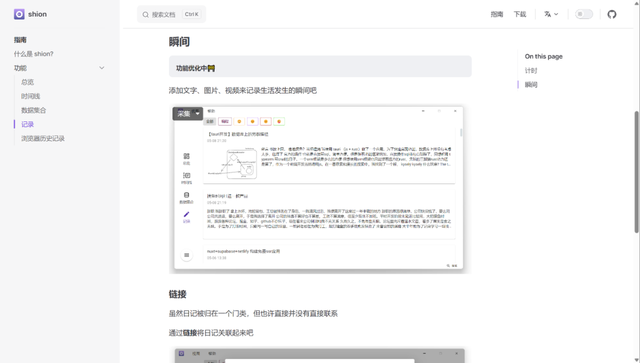The image size is (640, 363).
Task: Open the 采集 dropdown in screenshot
Action: coord(188,114)
